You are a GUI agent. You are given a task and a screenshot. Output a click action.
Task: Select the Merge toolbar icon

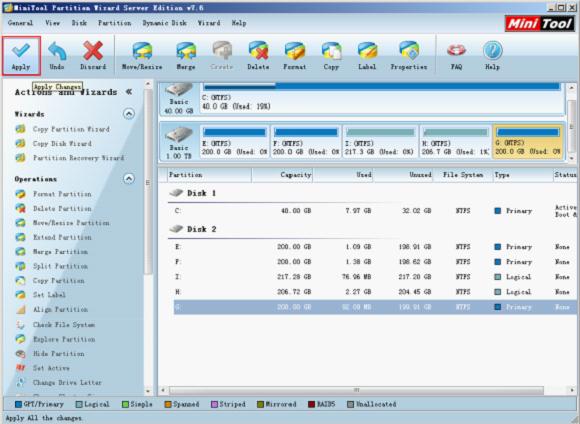coord(186,51)
